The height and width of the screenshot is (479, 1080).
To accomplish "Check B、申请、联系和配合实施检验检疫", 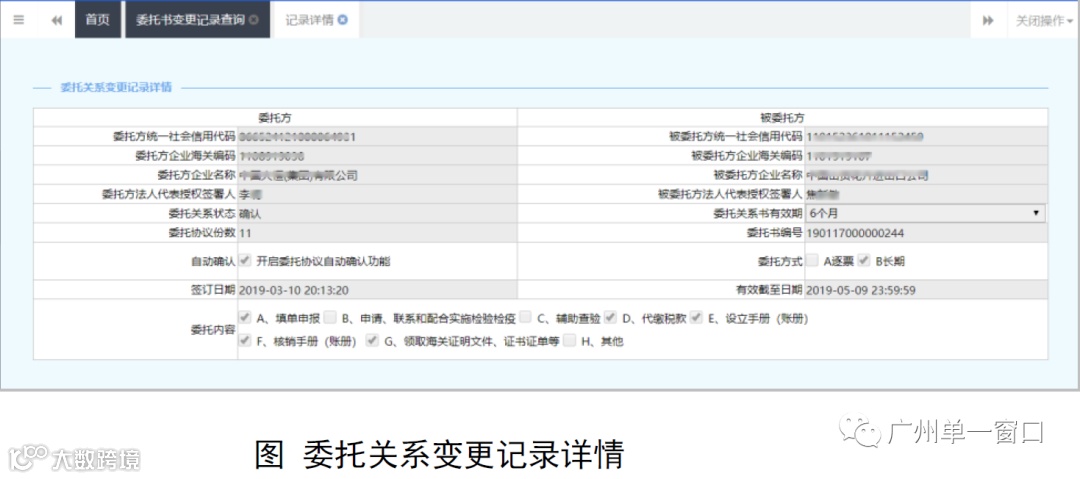I will (330, 318).
